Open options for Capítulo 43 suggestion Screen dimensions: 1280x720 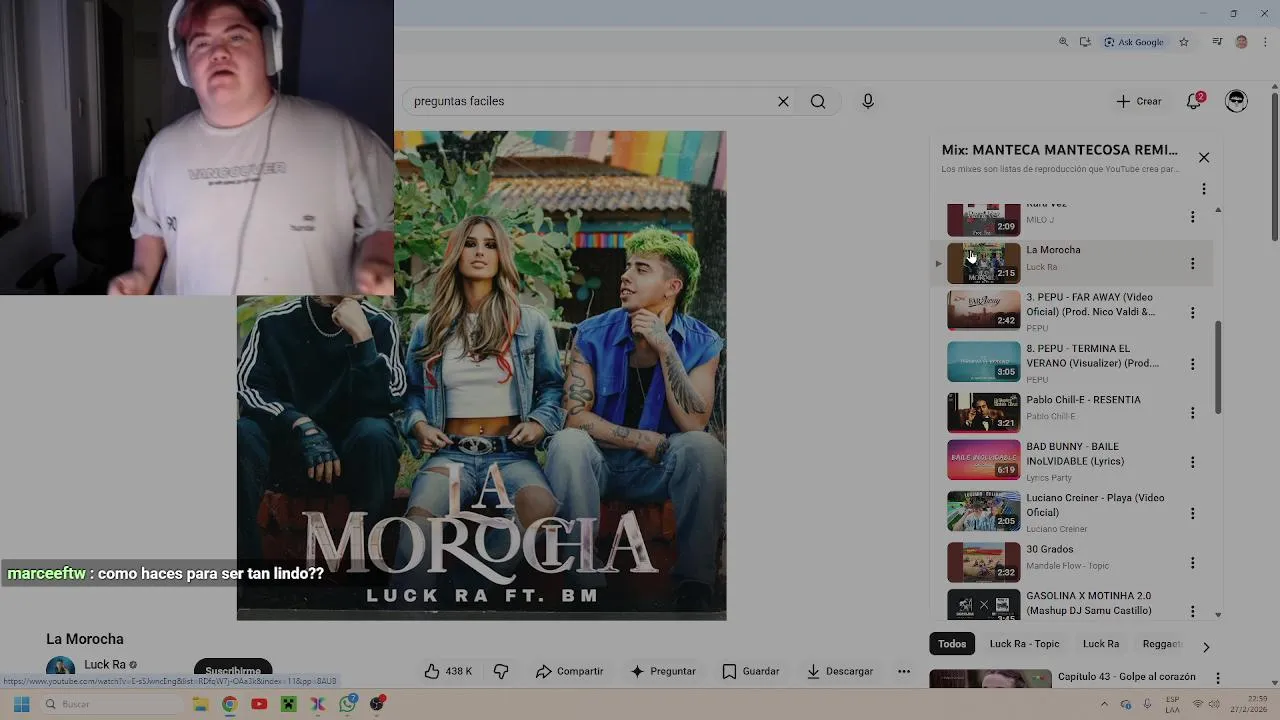1217,678
